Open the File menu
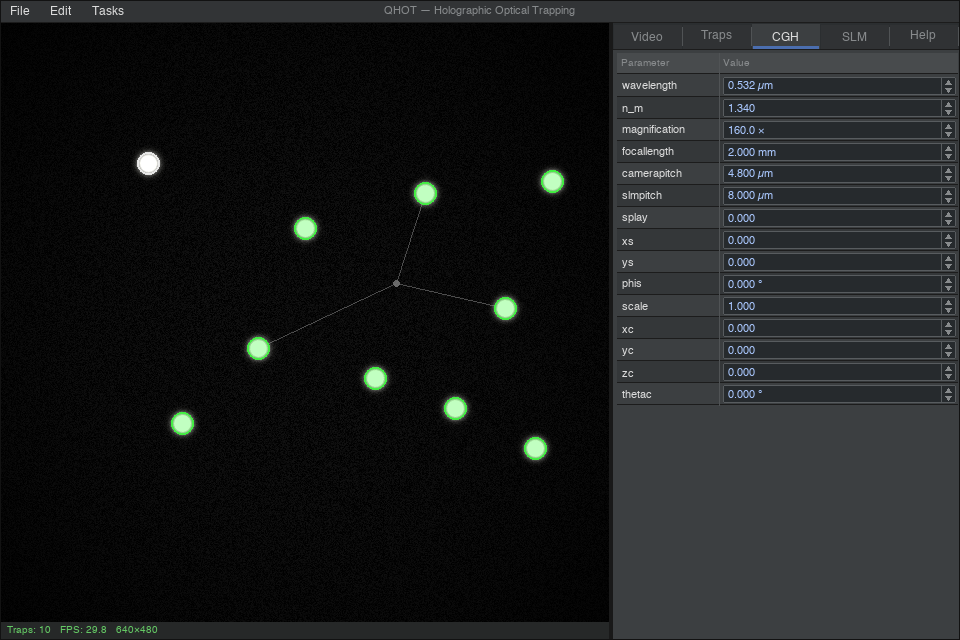Viewport: 960px width, 640px height. 20,11
